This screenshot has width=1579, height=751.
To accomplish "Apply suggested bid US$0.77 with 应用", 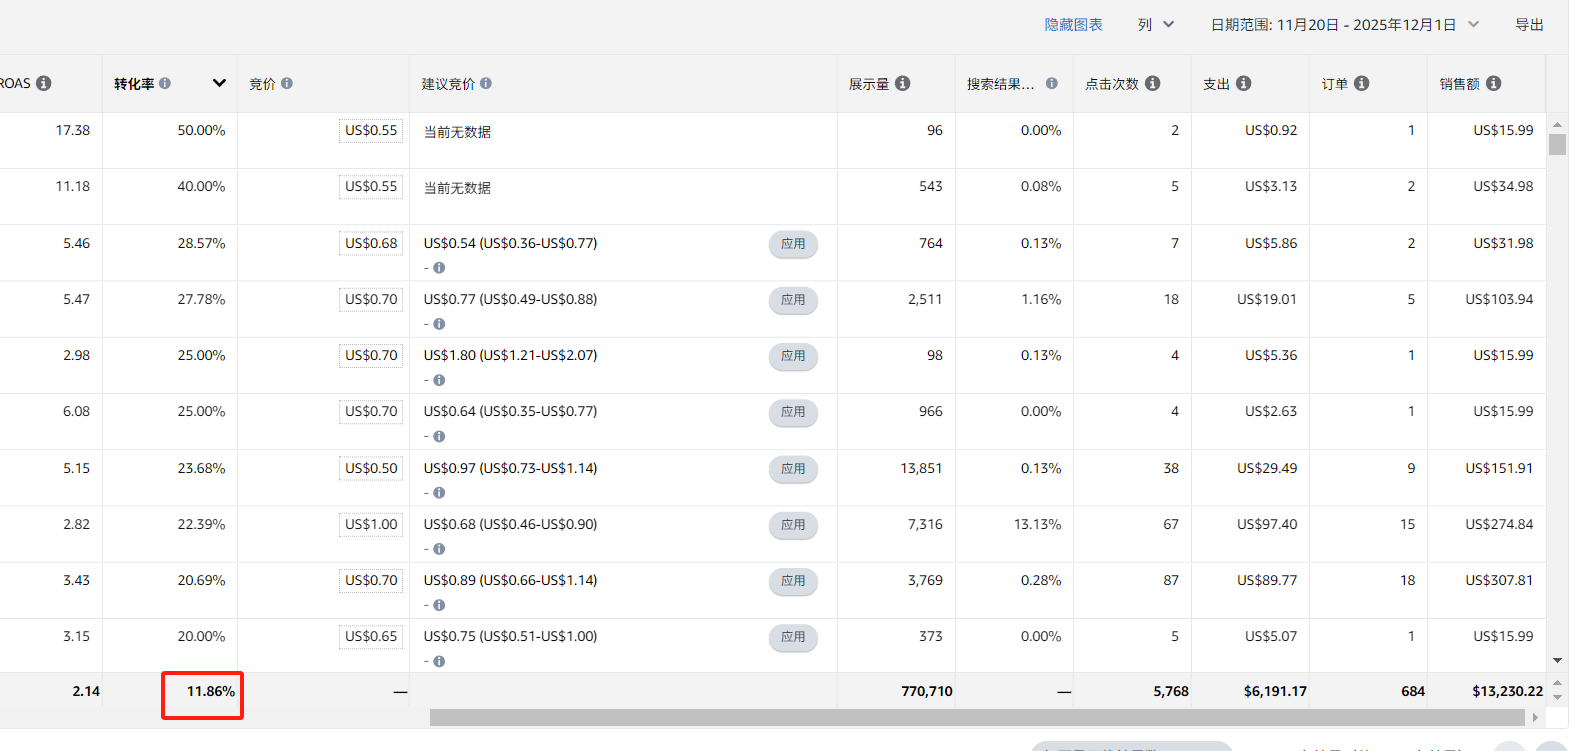I will pos(793,300).
